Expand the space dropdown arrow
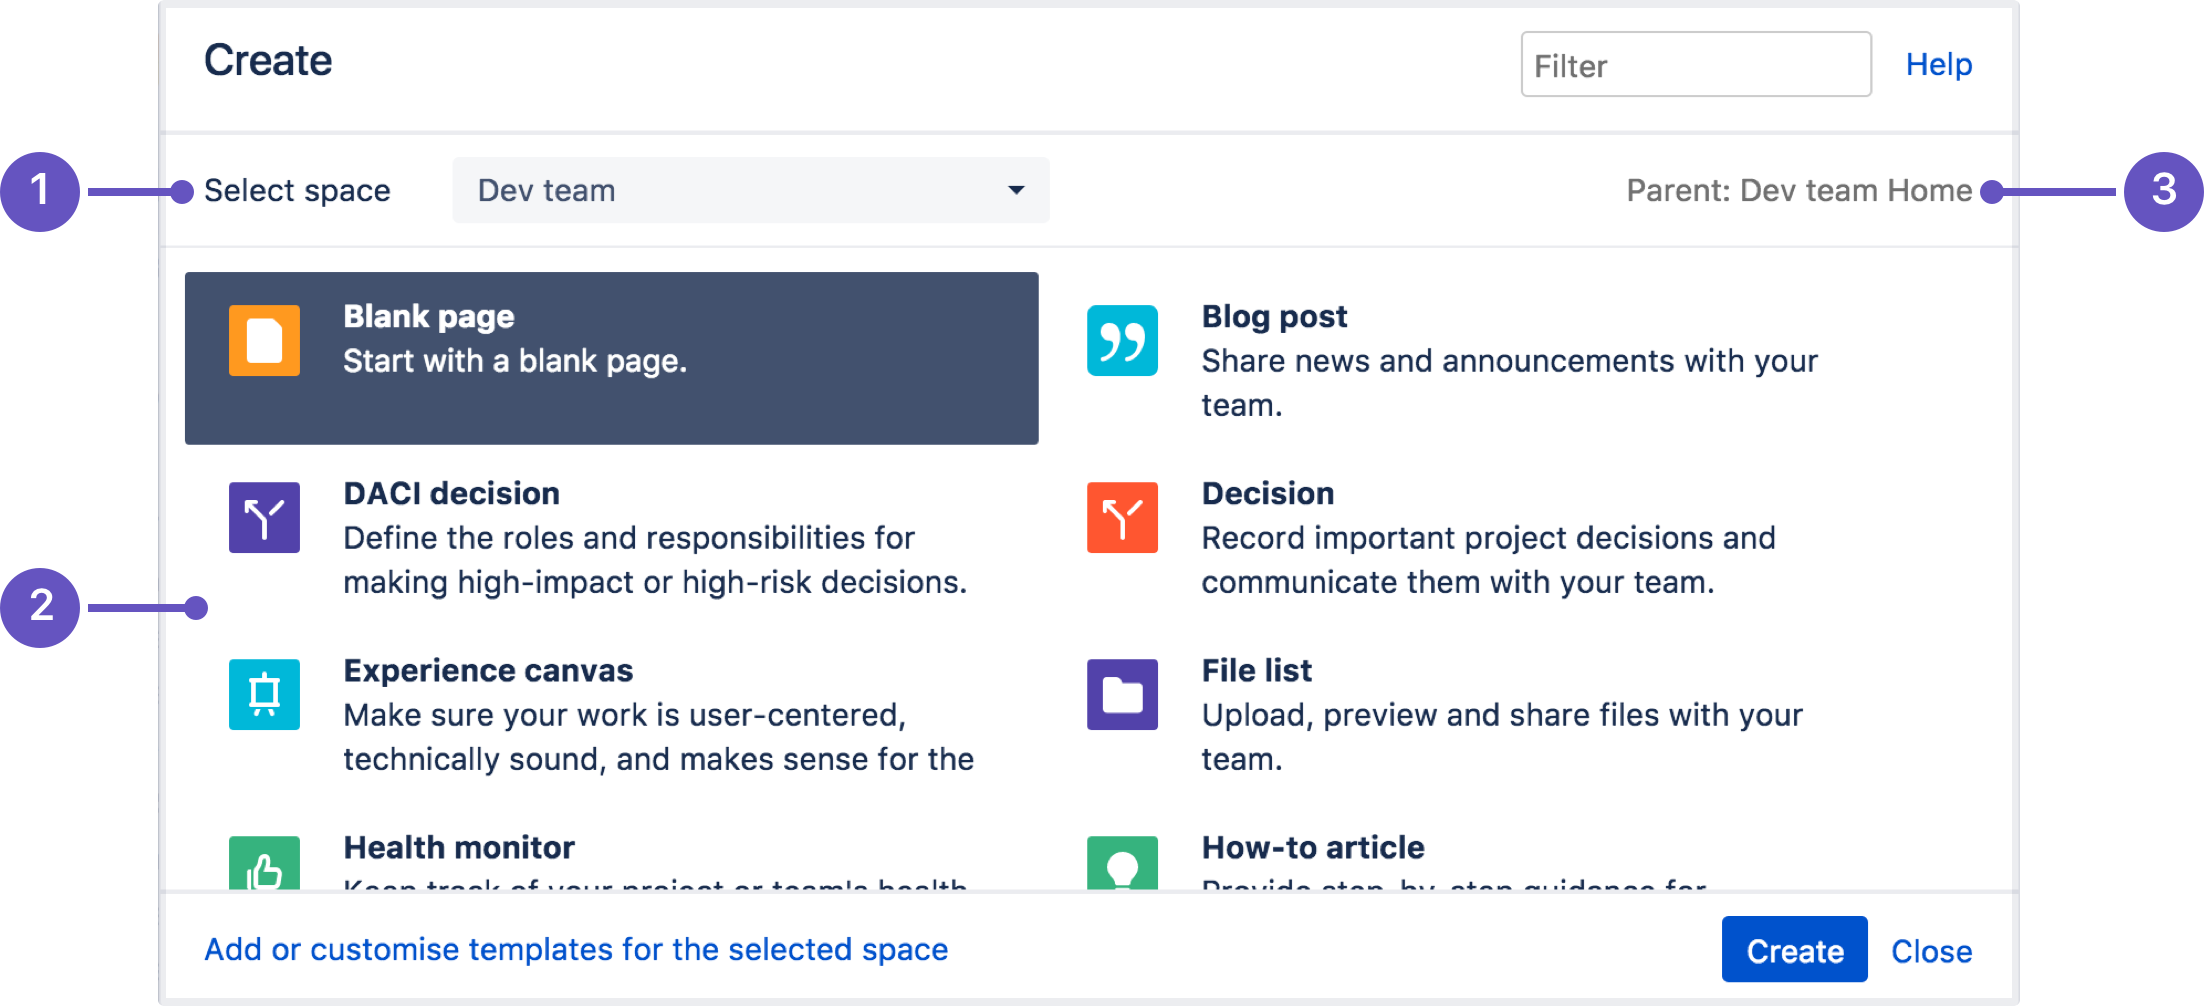 pos(1017,190)
